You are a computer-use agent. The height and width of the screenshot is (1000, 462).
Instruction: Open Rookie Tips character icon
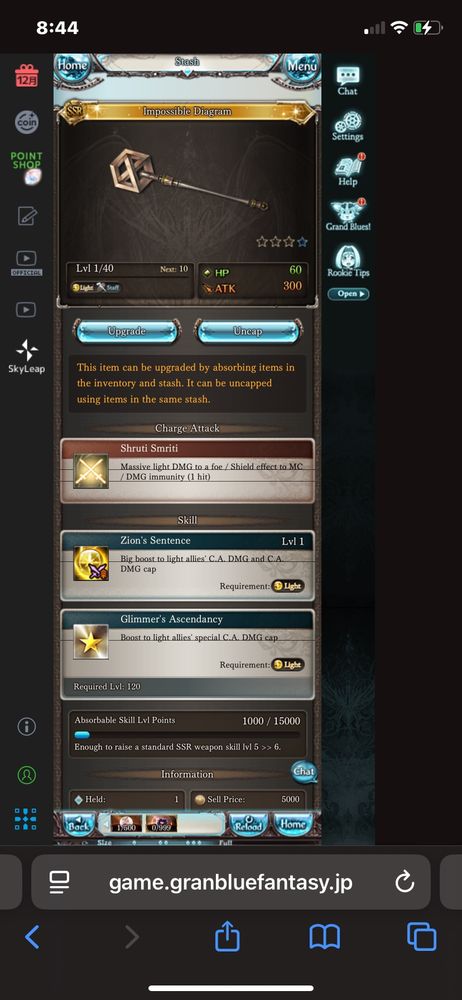[x=348, y=261]
